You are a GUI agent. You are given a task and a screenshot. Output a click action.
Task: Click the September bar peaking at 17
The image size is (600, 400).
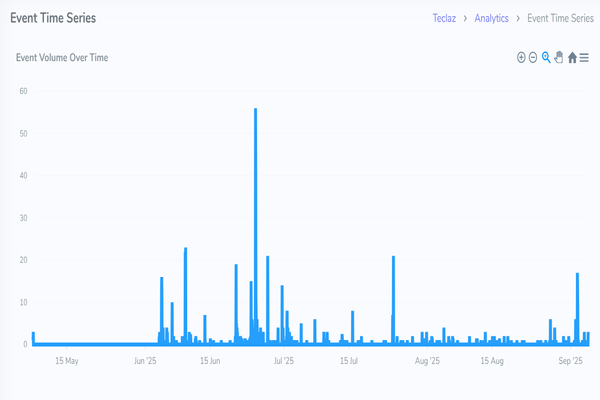(577, 308)
